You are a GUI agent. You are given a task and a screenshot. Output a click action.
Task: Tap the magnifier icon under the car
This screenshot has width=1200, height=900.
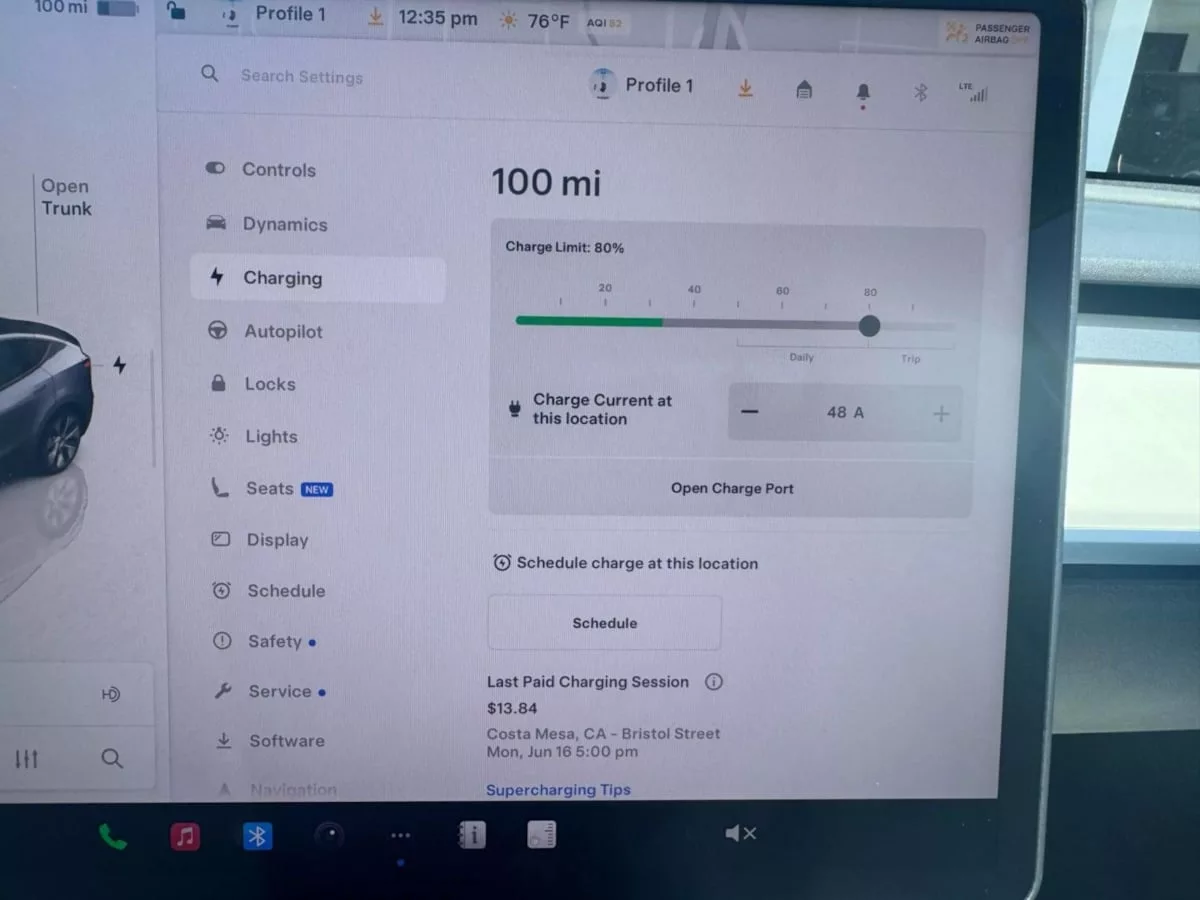(x=112, y=759)
